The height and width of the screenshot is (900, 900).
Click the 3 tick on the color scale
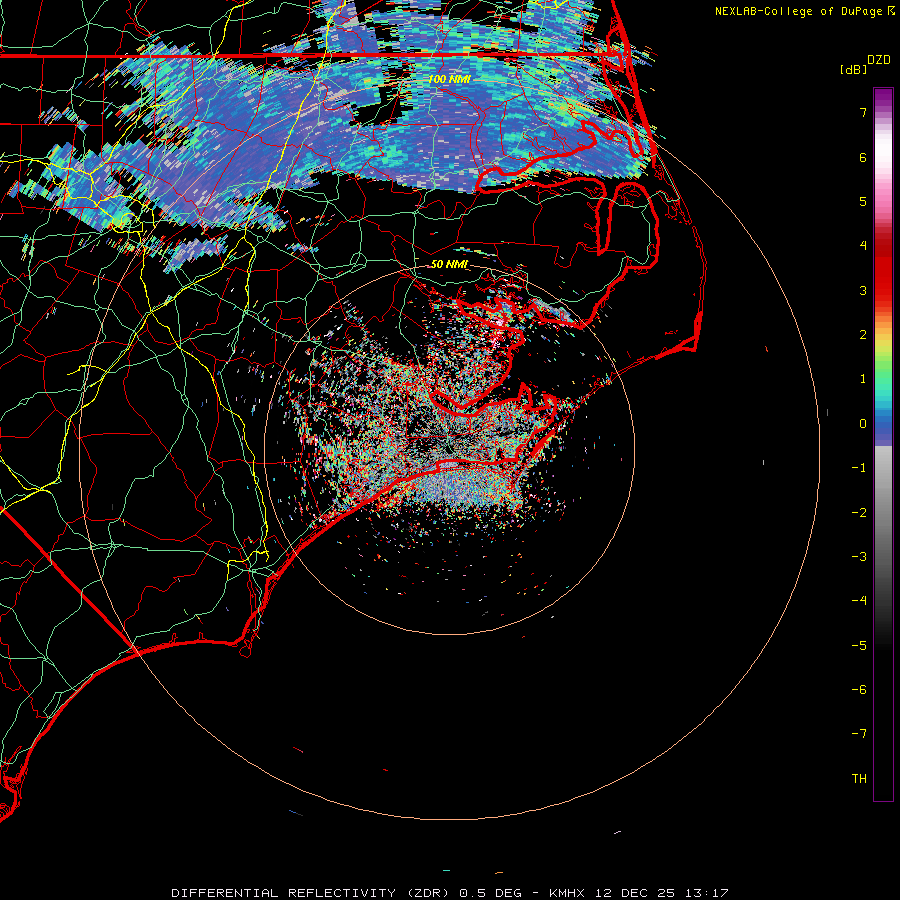(863, 290)
